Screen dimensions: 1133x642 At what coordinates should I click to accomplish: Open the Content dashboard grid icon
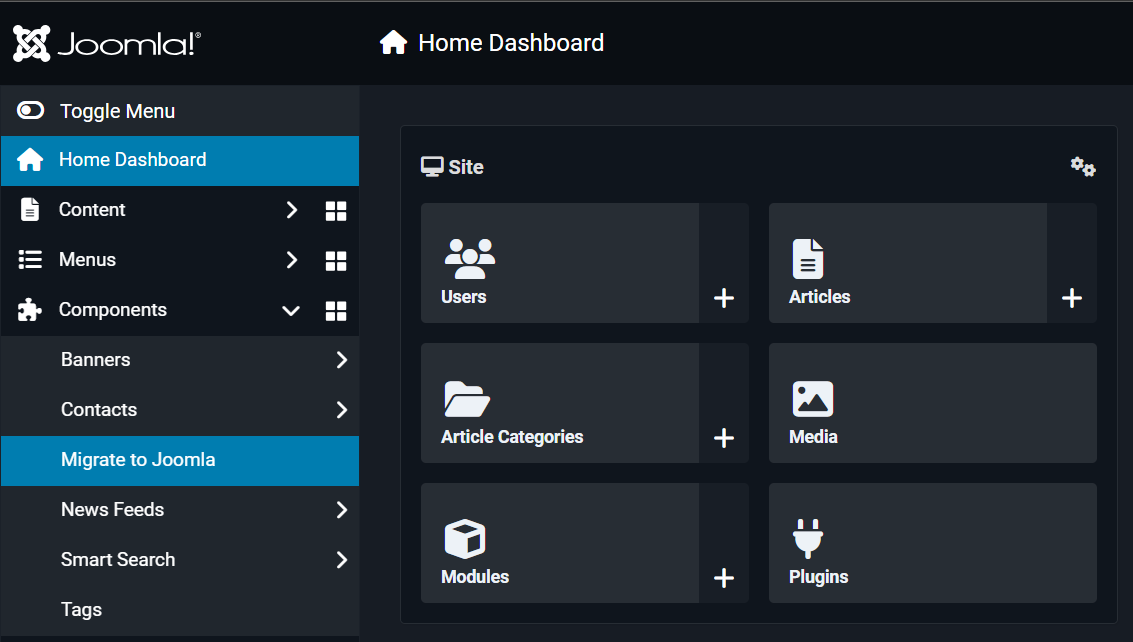[x=336, y=211]
